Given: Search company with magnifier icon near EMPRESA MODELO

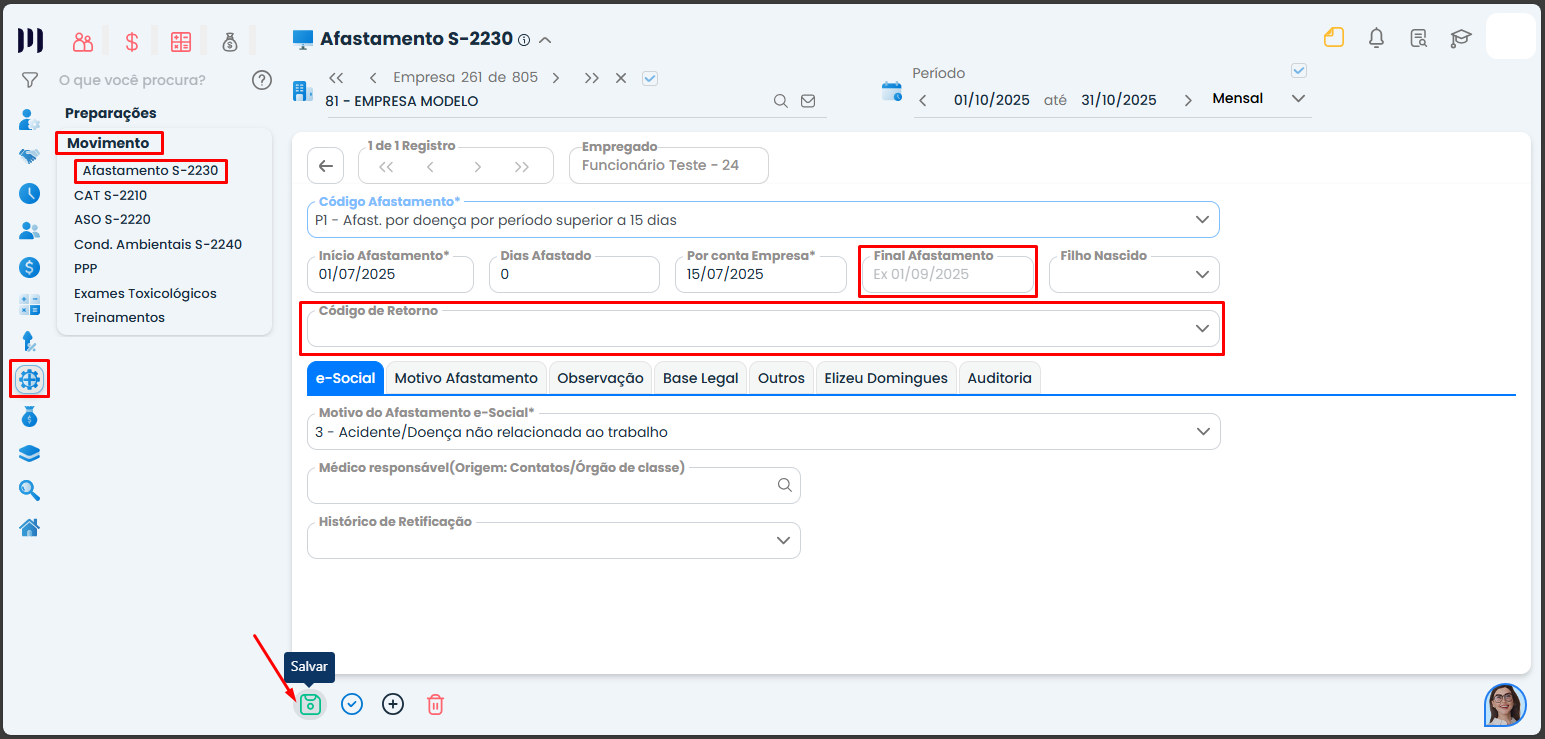Looking at the screenshot, I should click(x=781, y=101).
